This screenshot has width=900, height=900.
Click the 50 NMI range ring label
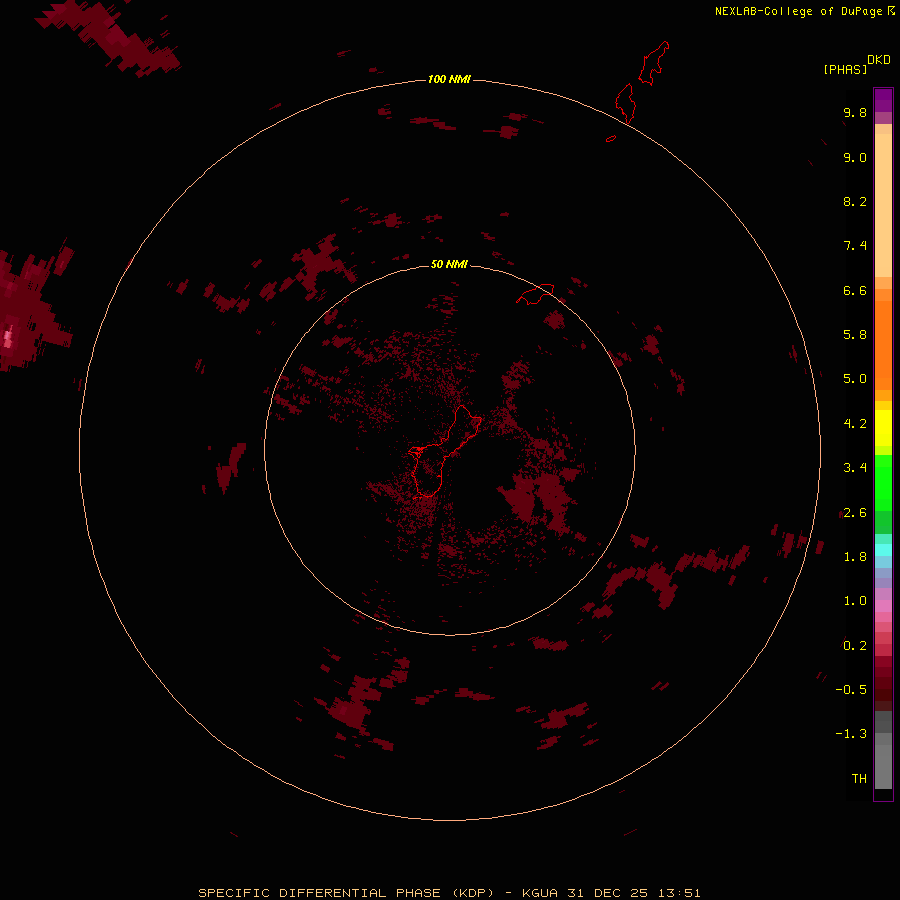pyautogui.click(x=449, y=264)
